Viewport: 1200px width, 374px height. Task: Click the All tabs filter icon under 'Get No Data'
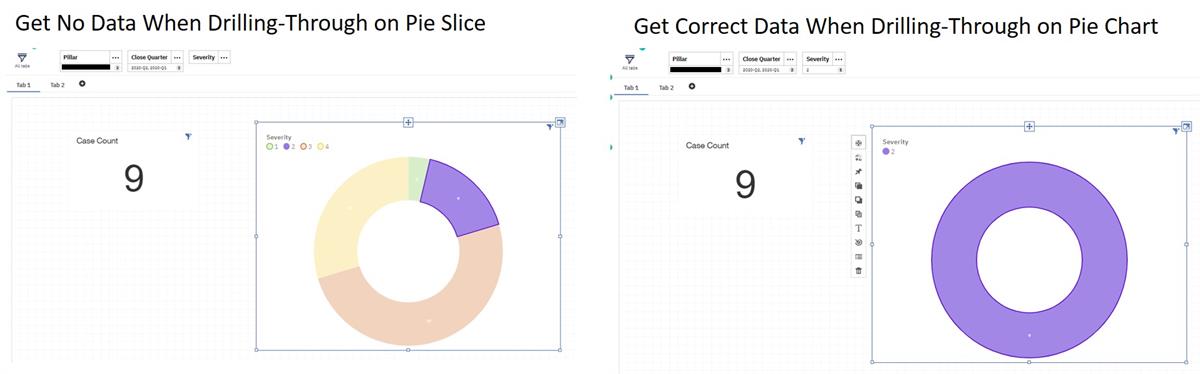tap(21, 60)
